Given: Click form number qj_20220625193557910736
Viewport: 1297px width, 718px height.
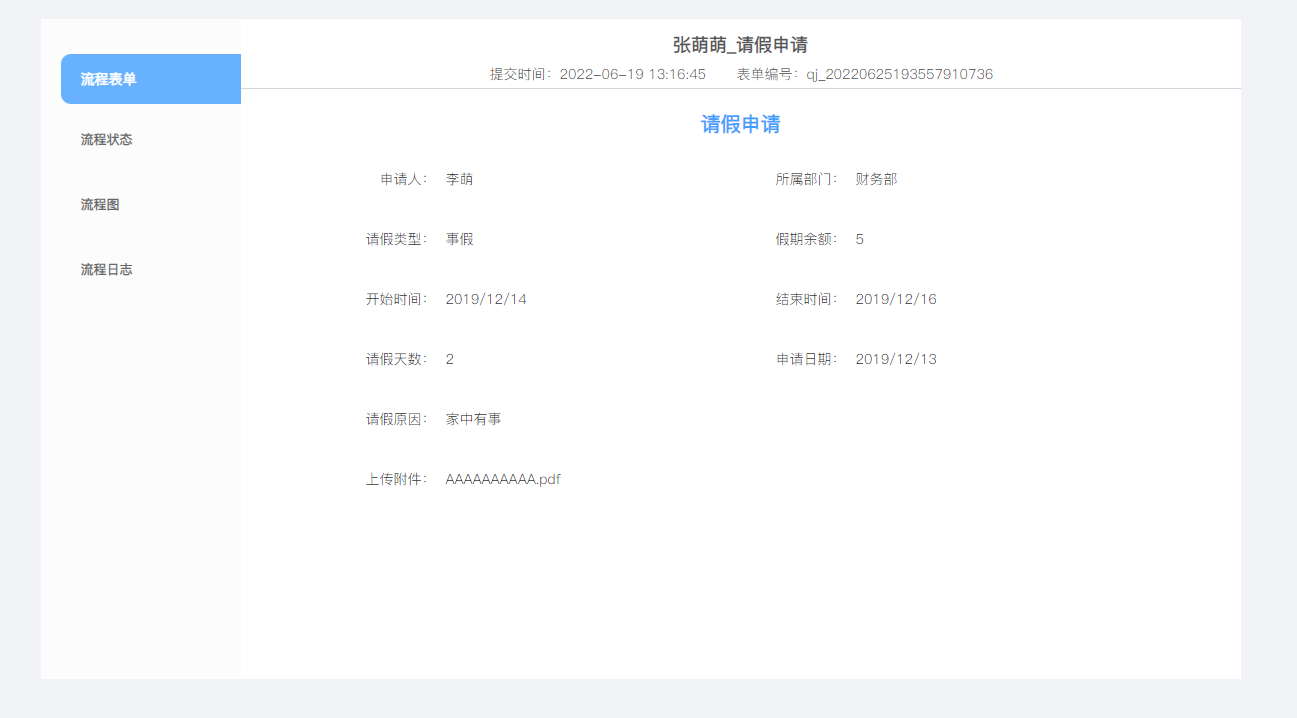Looking at the screenshot, I should click(x=899, y=74).
